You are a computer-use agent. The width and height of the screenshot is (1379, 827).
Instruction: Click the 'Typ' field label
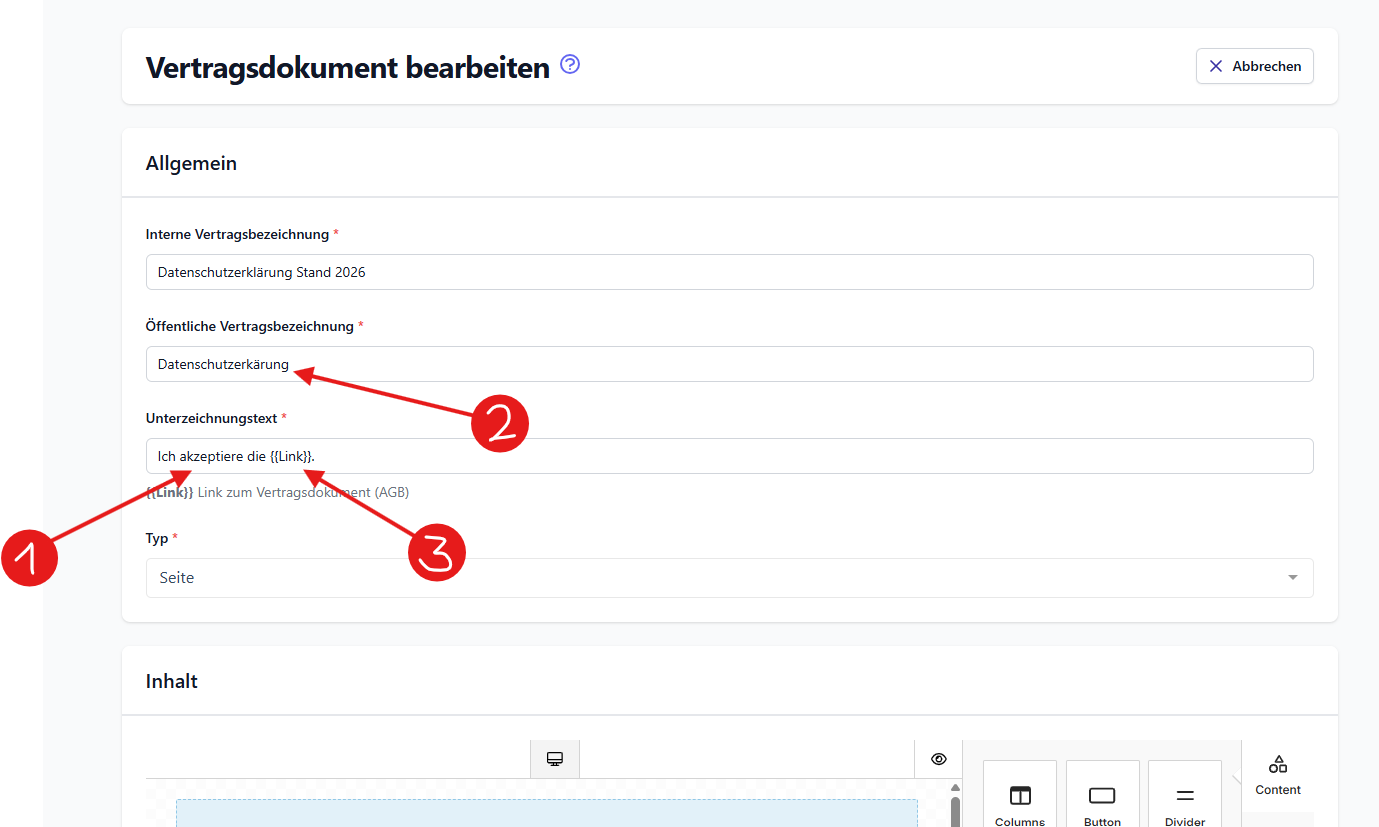pos(157,538)
